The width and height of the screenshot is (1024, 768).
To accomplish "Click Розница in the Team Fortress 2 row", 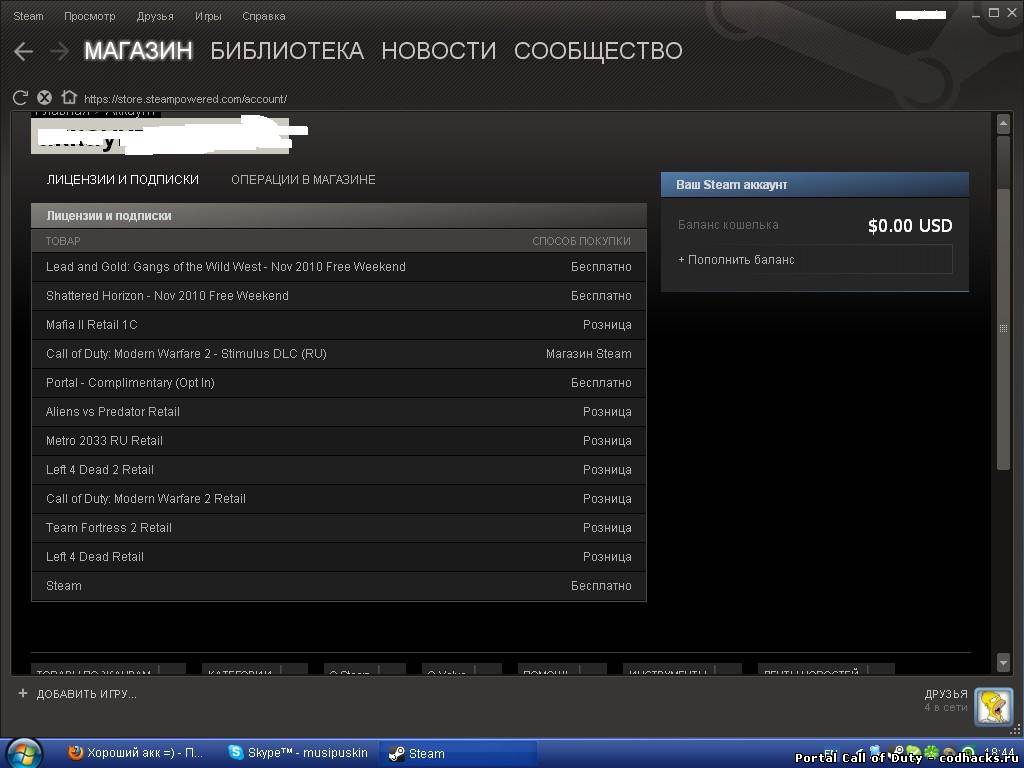I will (x=607, y=528).
